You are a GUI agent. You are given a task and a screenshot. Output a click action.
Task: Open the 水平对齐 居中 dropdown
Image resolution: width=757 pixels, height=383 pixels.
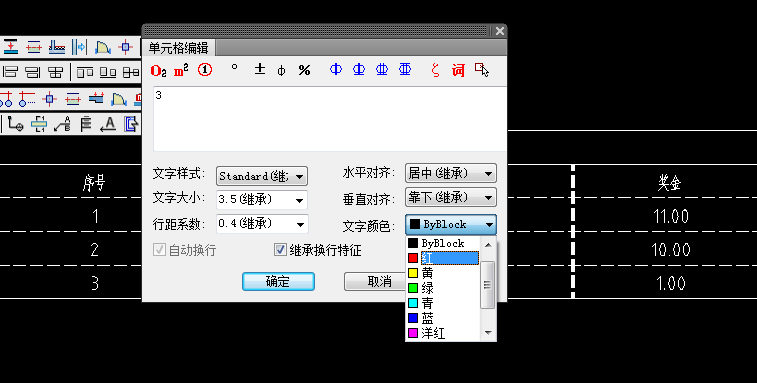tap(451, 173)
